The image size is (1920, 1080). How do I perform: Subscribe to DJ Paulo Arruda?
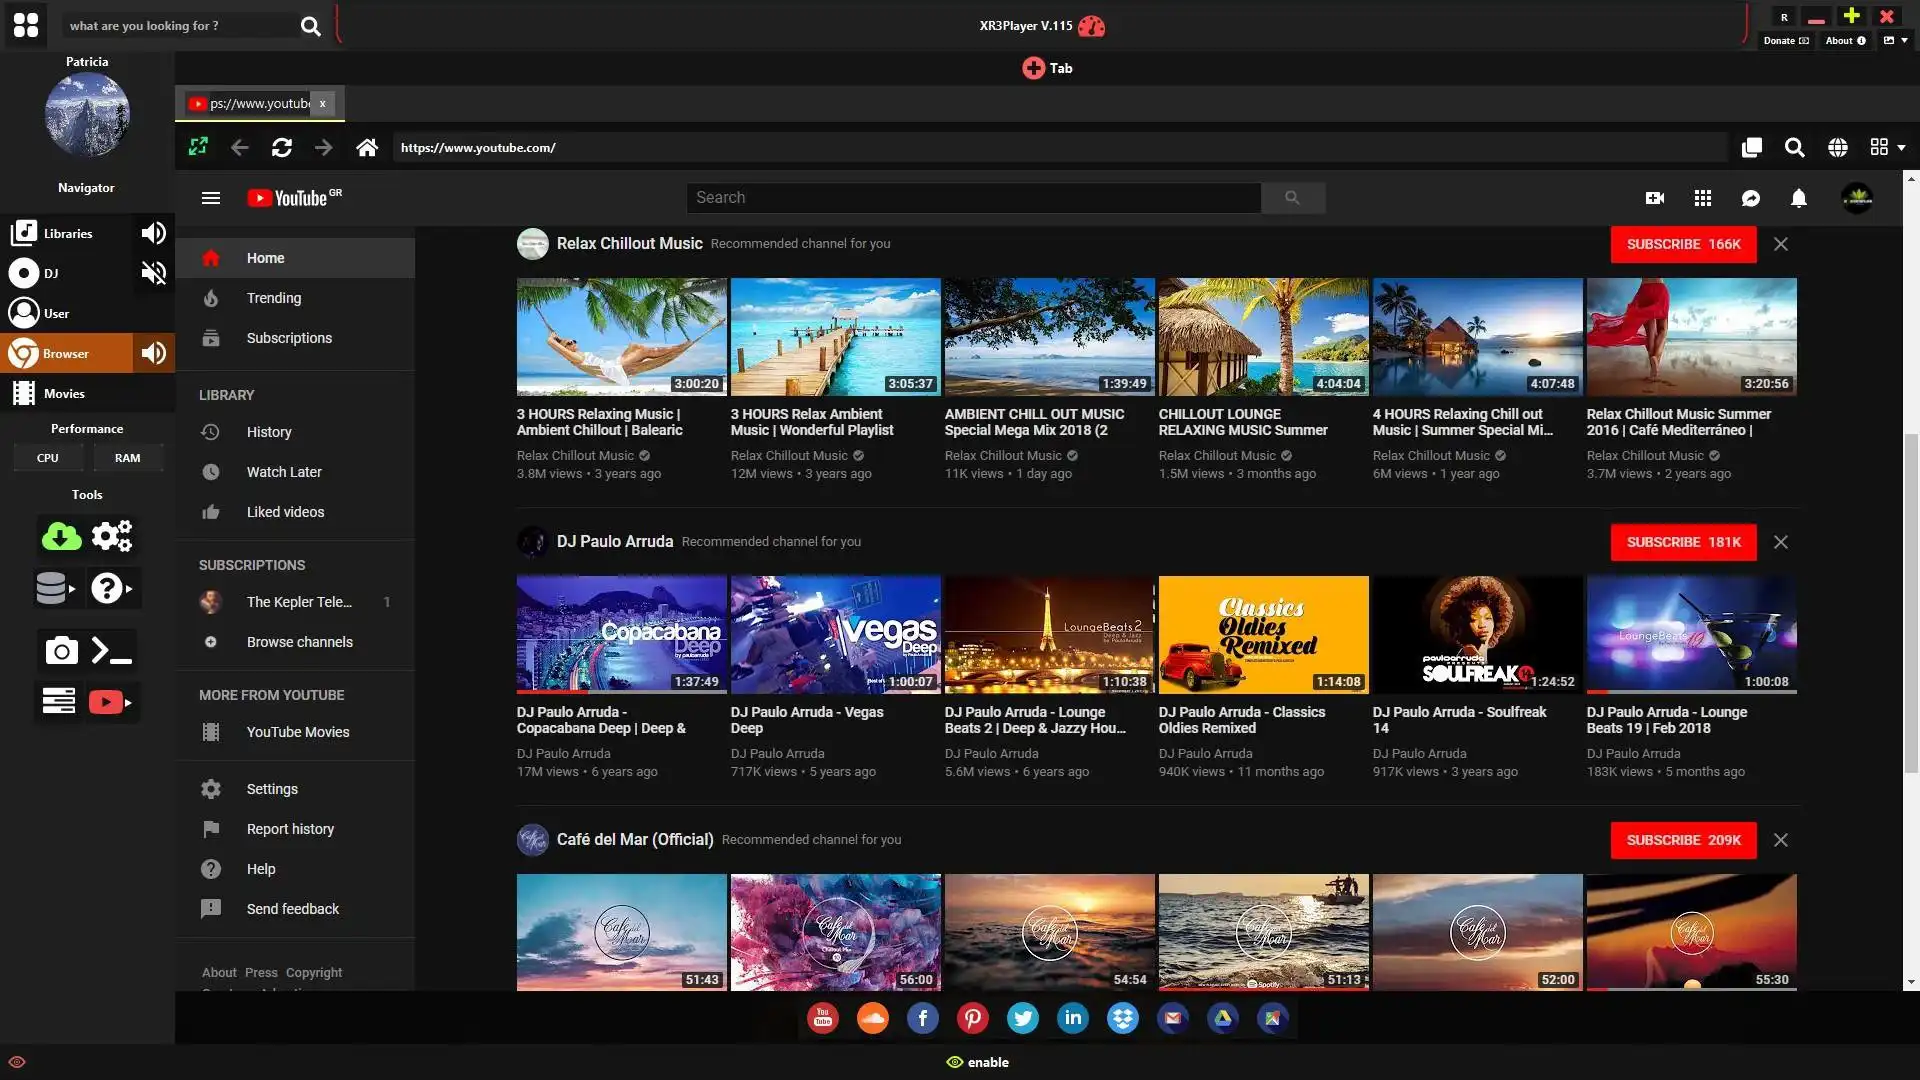(1683, 542)
